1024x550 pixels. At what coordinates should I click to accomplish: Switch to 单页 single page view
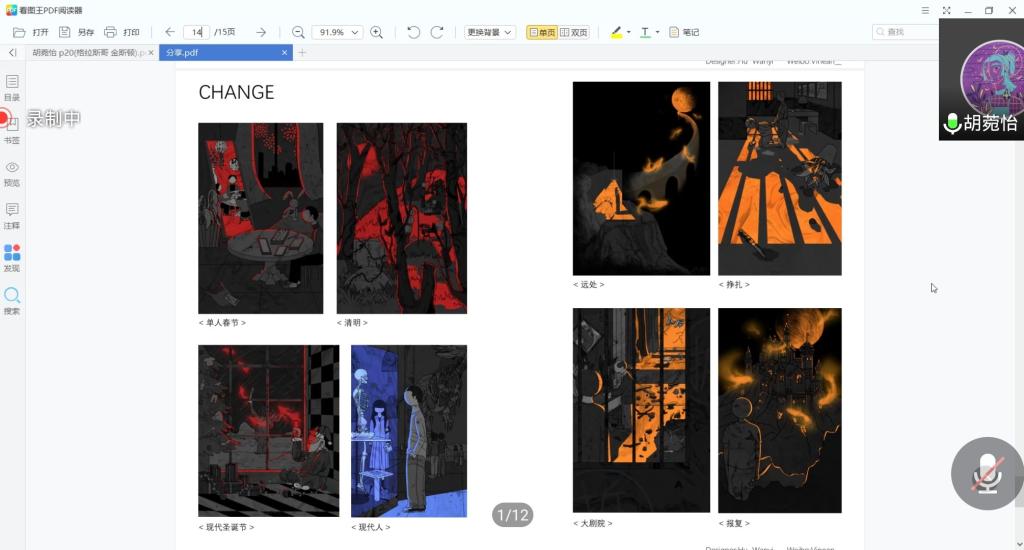(541, 32)
